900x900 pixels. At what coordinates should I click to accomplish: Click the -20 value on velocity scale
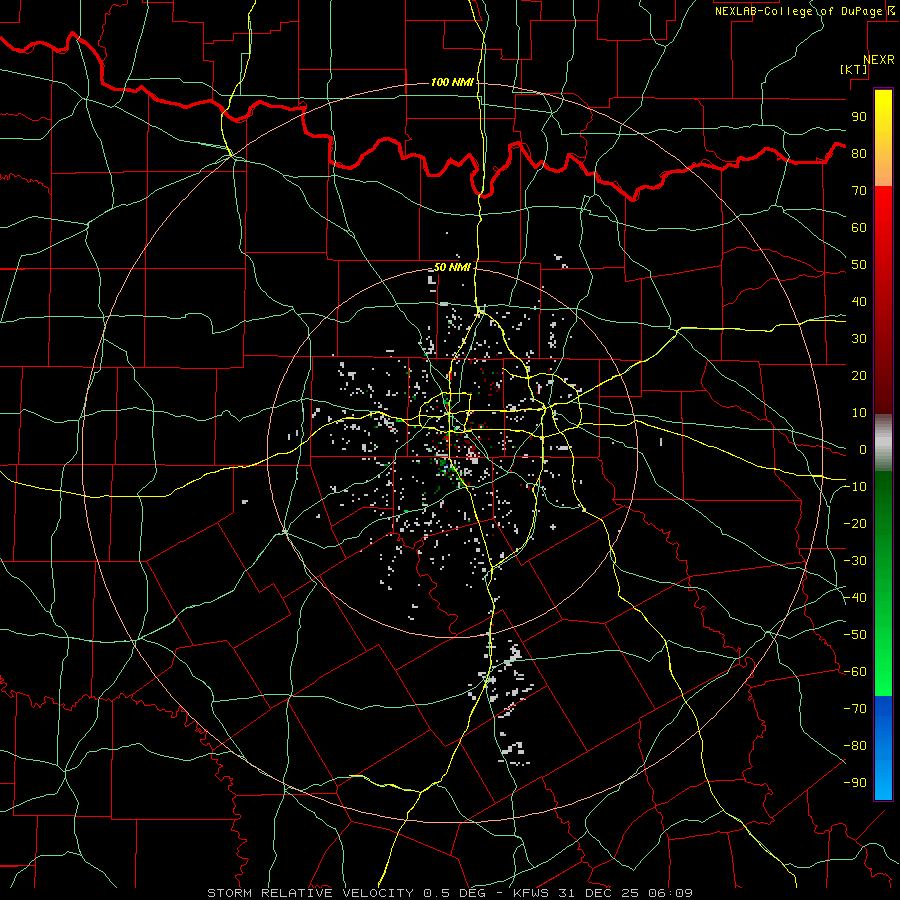(x=855, y=523)
